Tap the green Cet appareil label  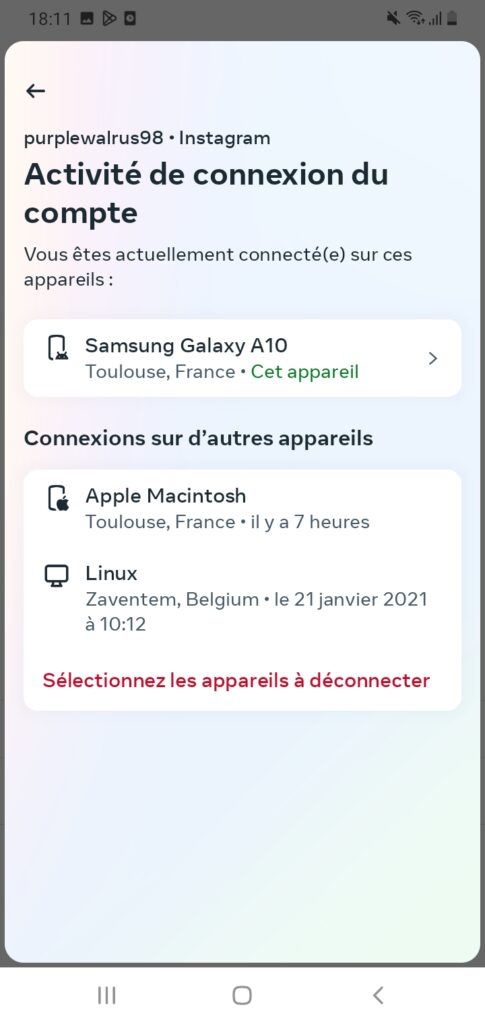[x=305, y=372]
